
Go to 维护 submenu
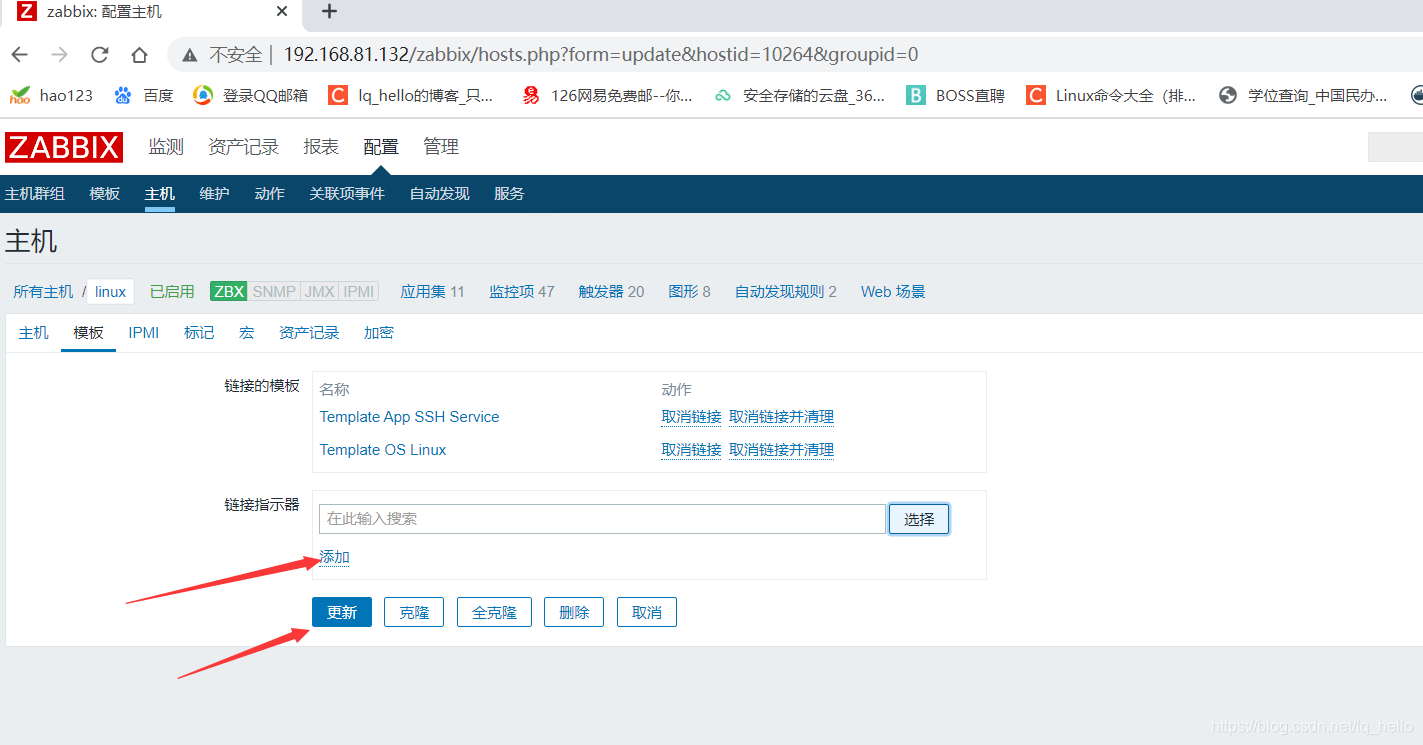[214, 194]
